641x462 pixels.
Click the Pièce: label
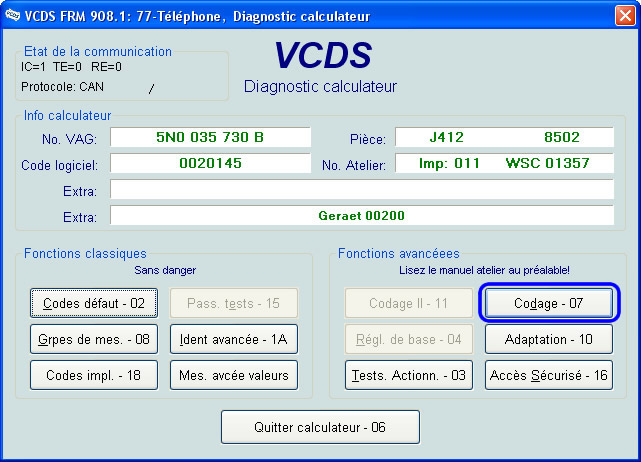(368, 139)
